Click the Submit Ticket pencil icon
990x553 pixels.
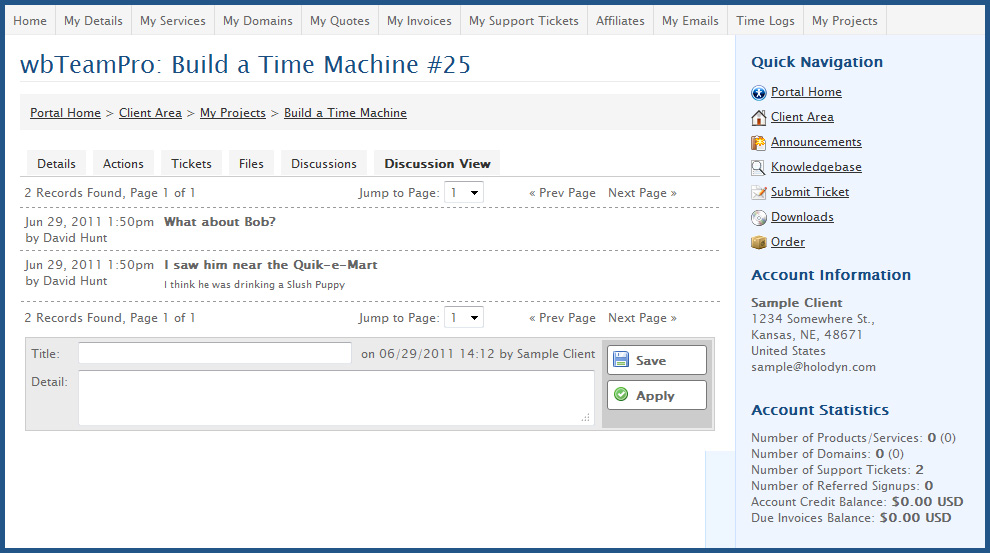[x=758, y=193]
